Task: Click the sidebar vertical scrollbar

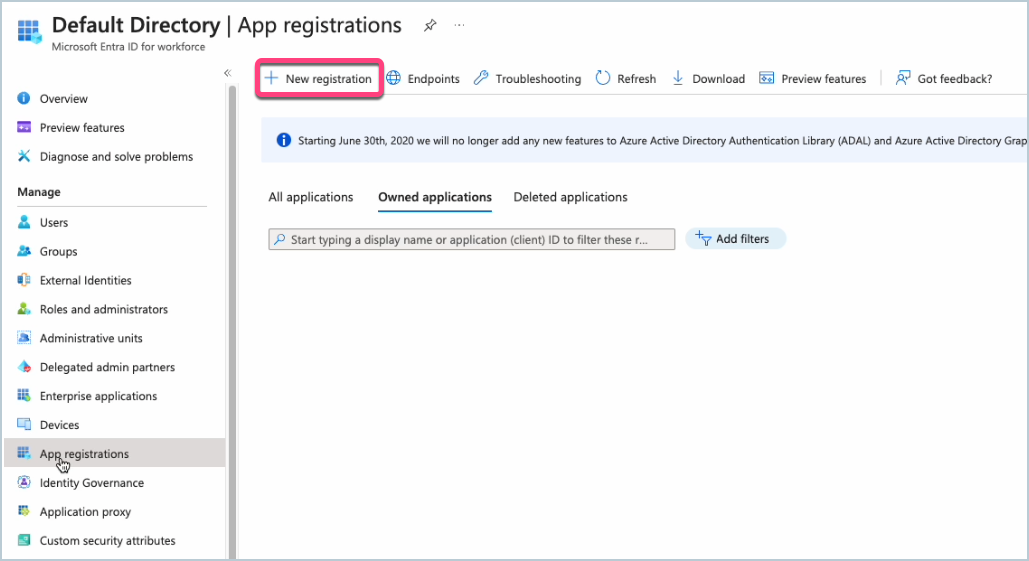Action: coord(232,322)
